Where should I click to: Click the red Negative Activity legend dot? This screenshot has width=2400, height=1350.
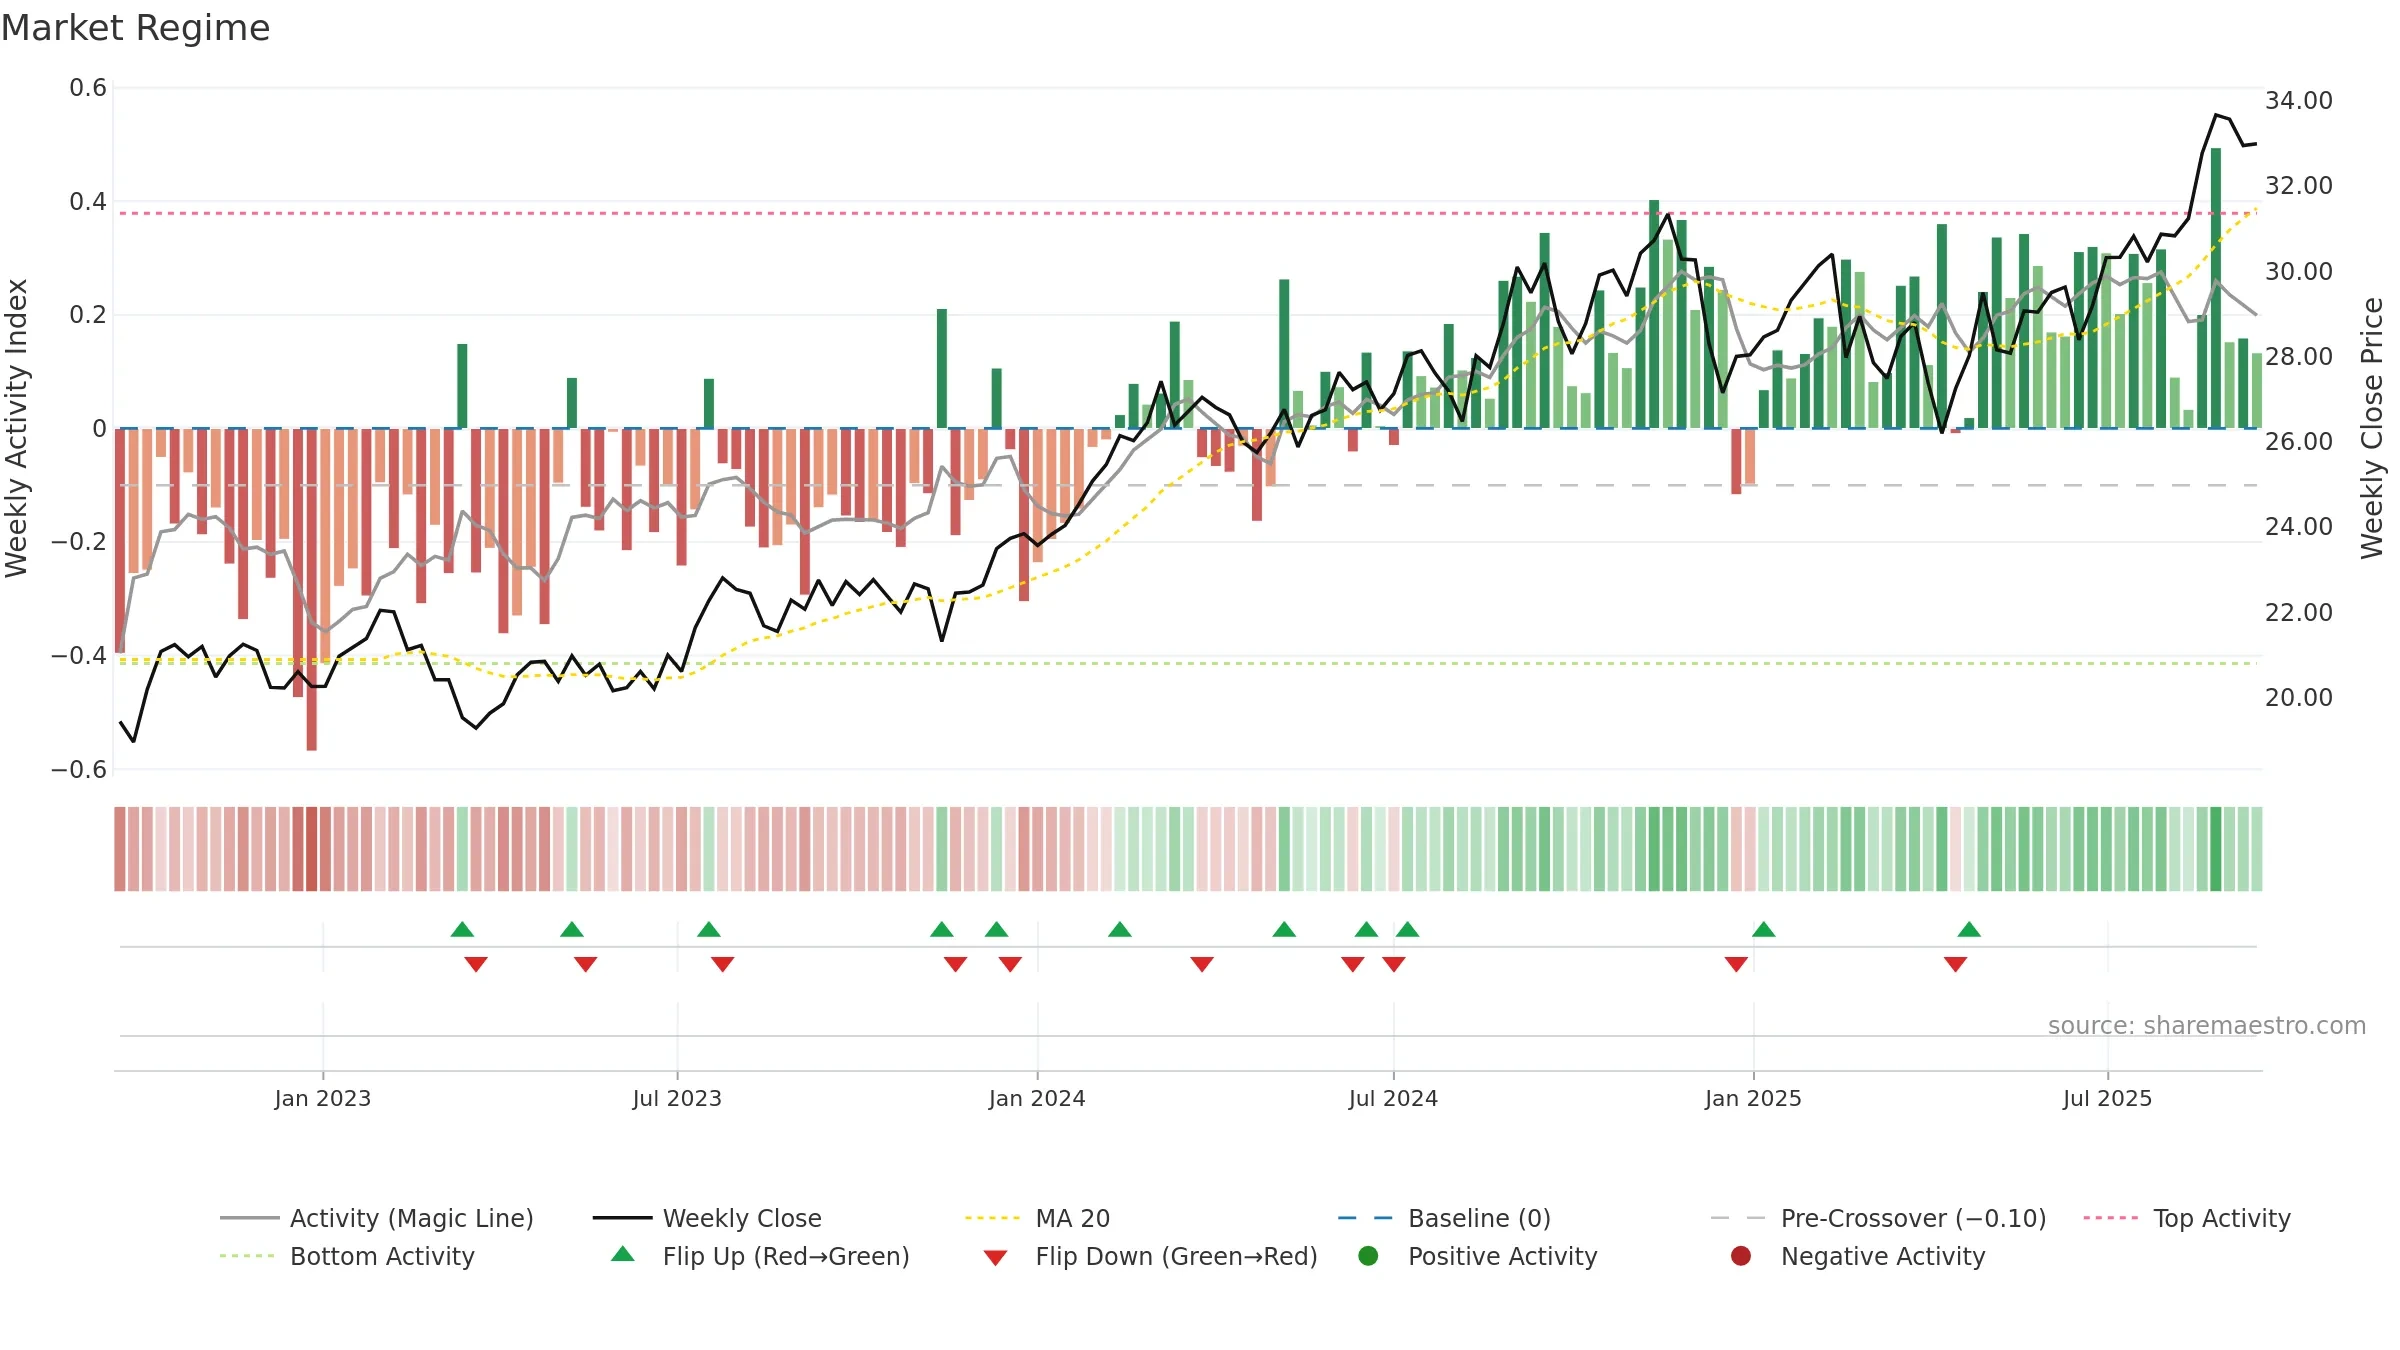[1741, 1256]
